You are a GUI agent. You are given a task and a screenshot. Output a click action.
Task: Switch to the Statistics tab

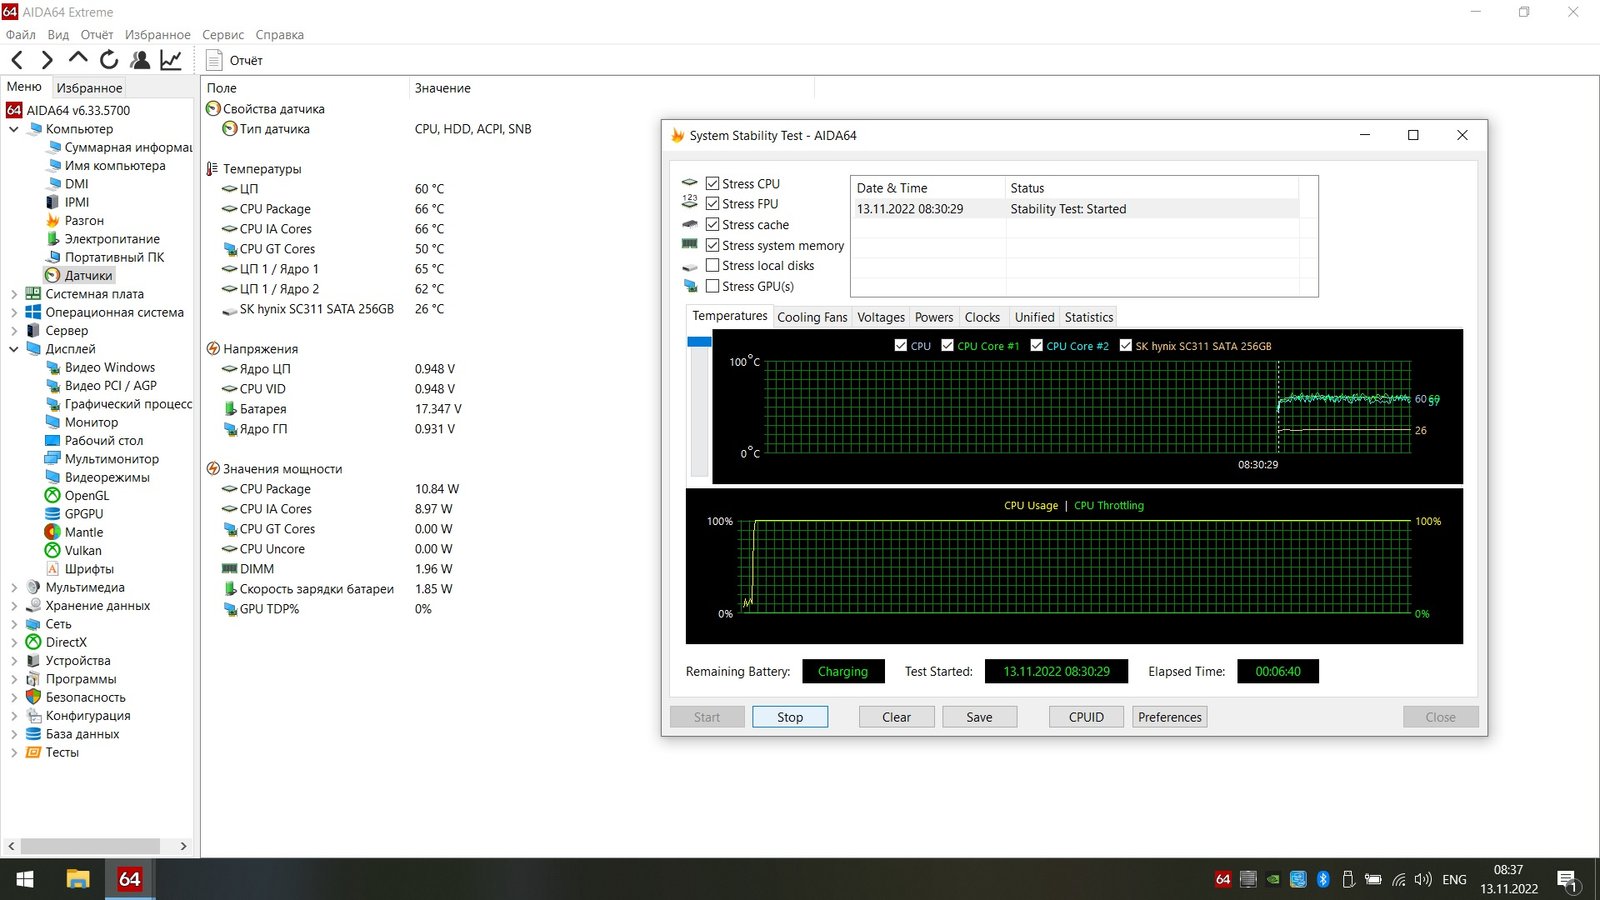1089,317
